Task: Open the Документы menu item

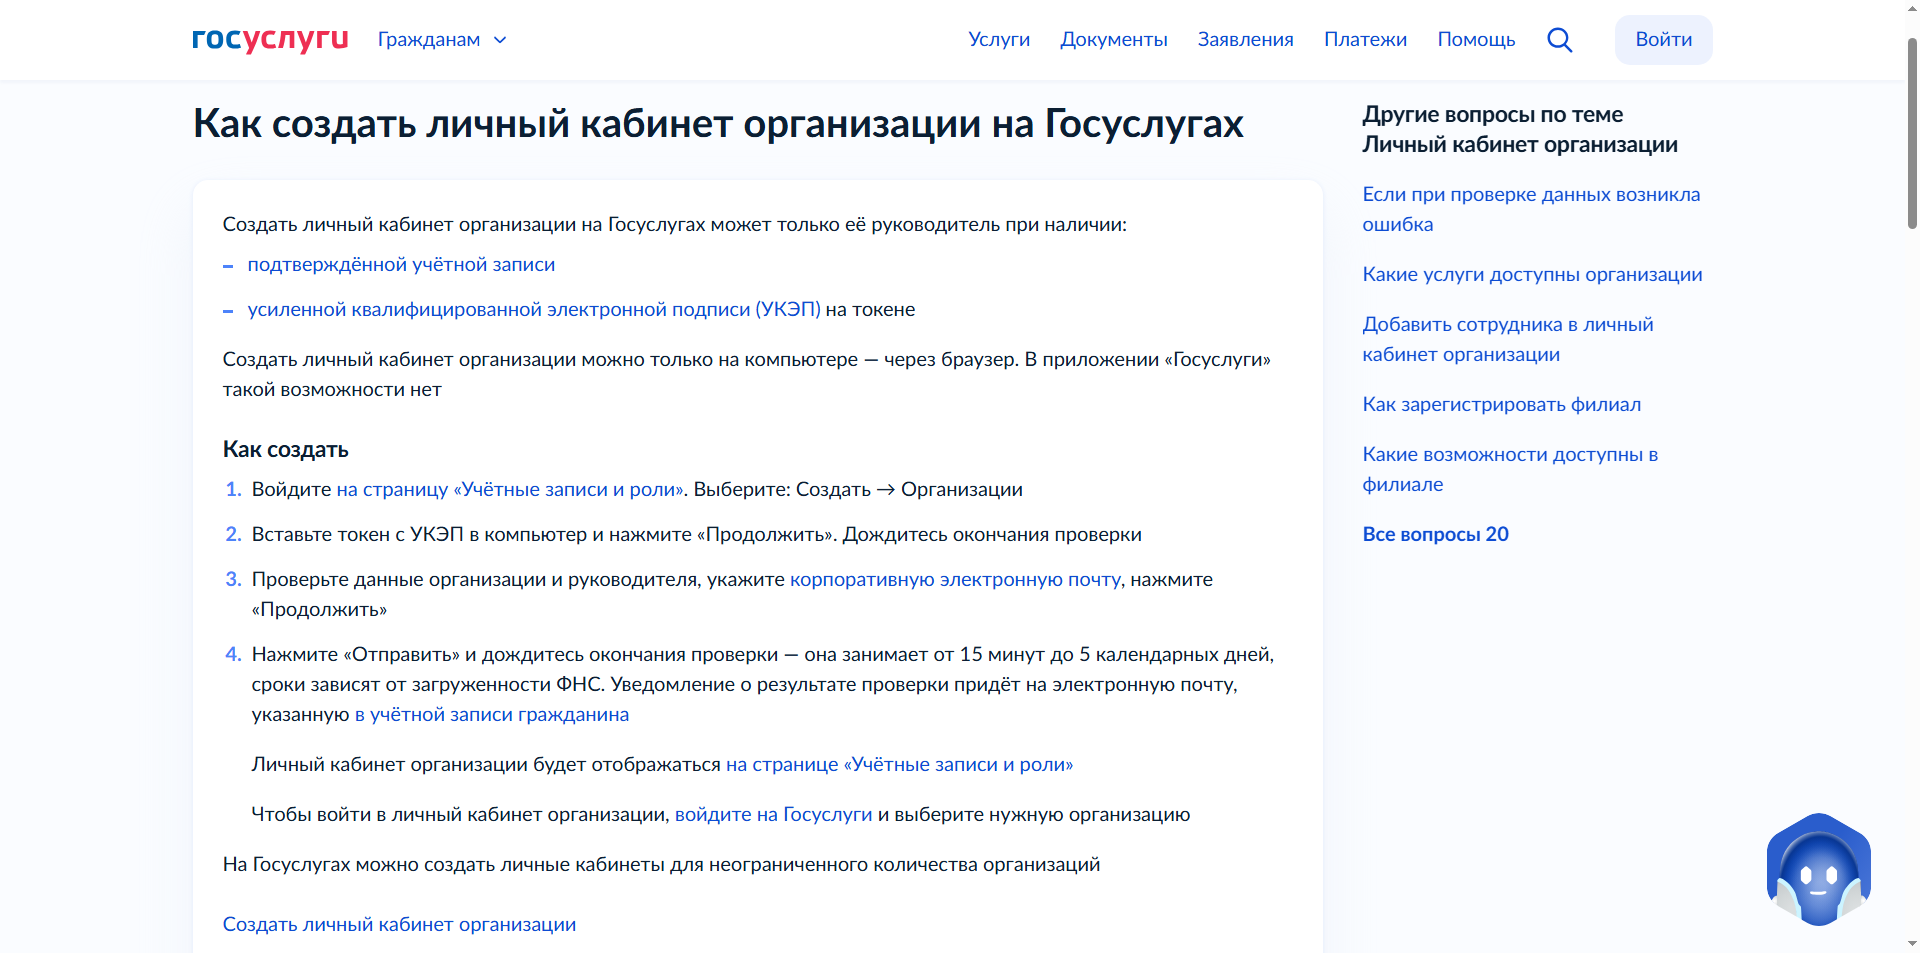Action: click(1113, 39)
